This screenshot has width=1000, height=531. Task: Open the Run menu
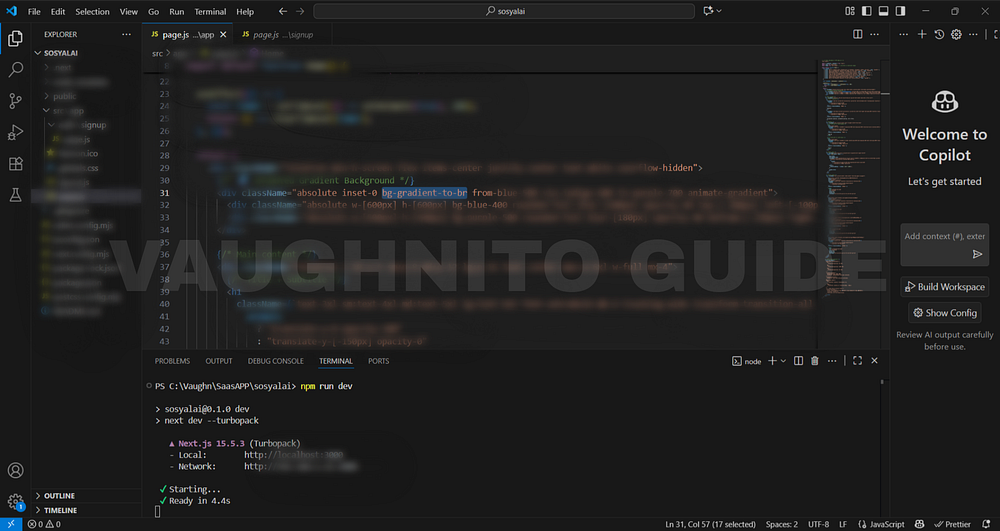coord(177,11)
